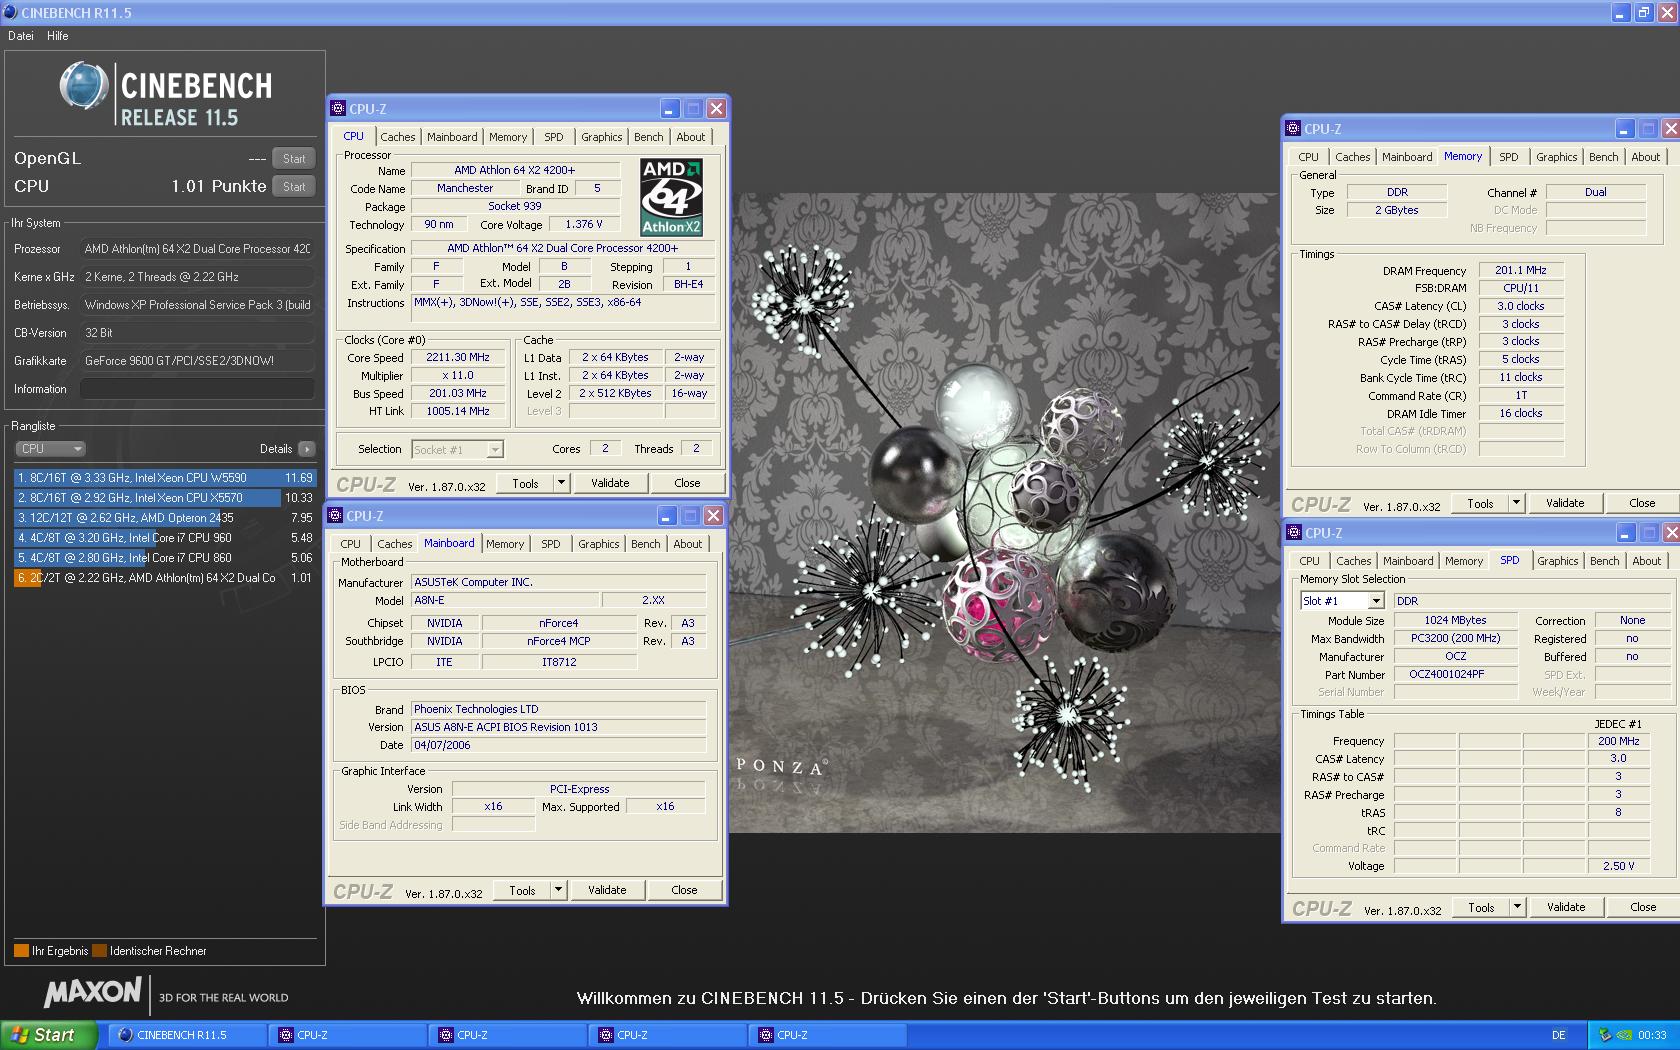Switch to Caches tab in CPU window

[x=397, y=137]
